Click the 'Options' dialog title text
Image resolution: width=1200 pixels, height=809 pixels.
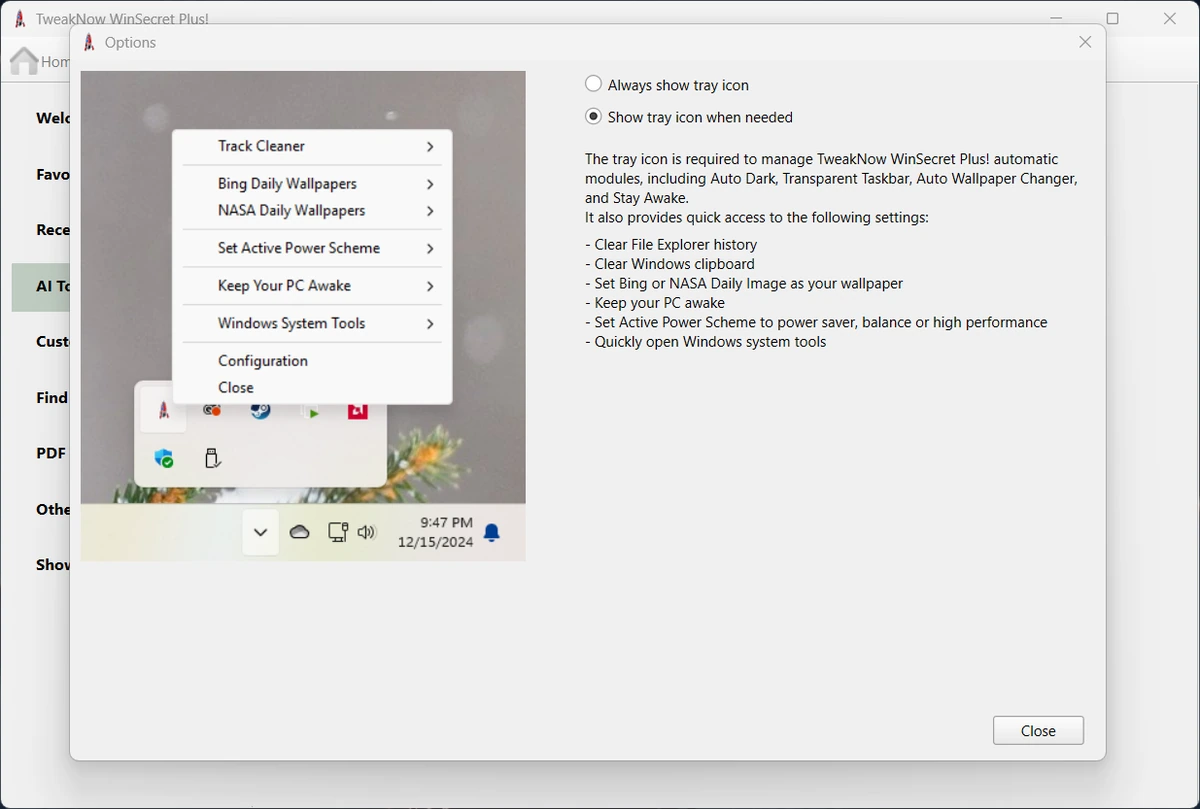click(130, 42)
